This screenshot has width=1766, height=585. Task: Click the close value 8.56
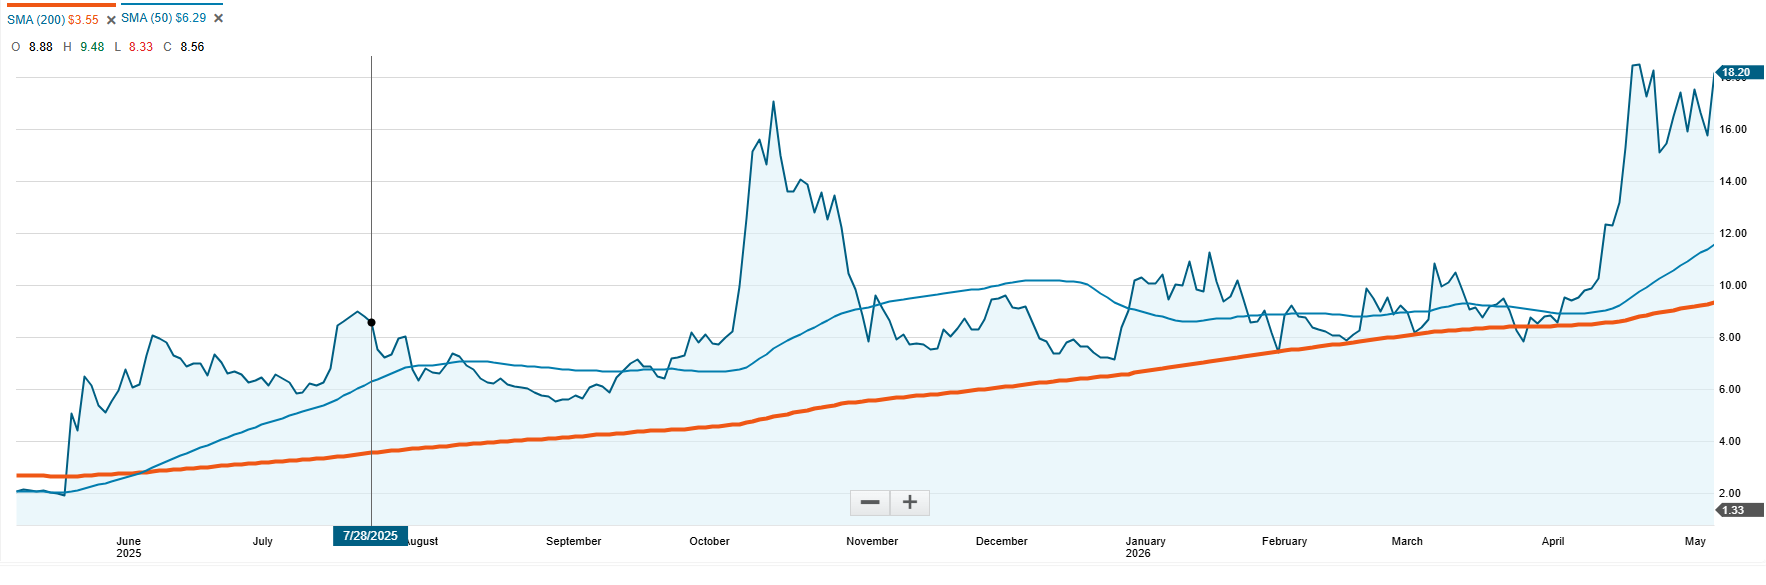tap(192, 47)
